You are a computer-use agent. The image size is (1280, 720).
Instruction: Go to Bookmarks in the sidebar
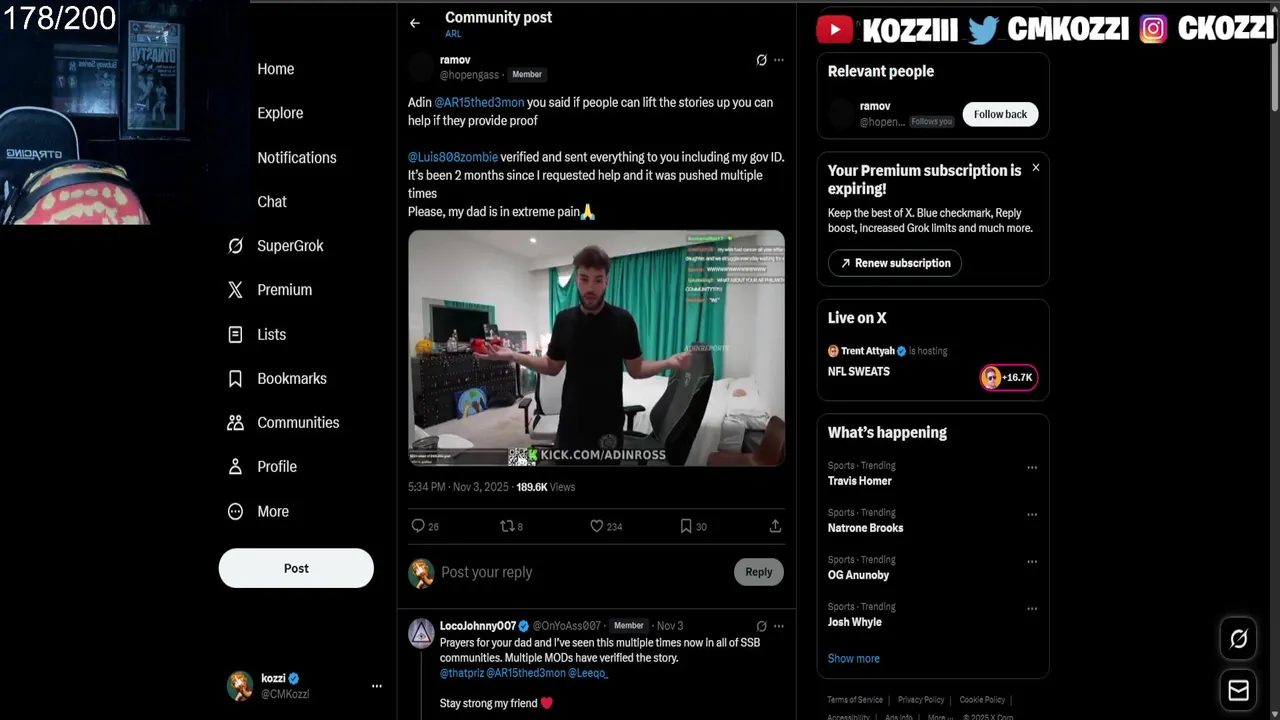pyautogui.click(x=291, y=378)
